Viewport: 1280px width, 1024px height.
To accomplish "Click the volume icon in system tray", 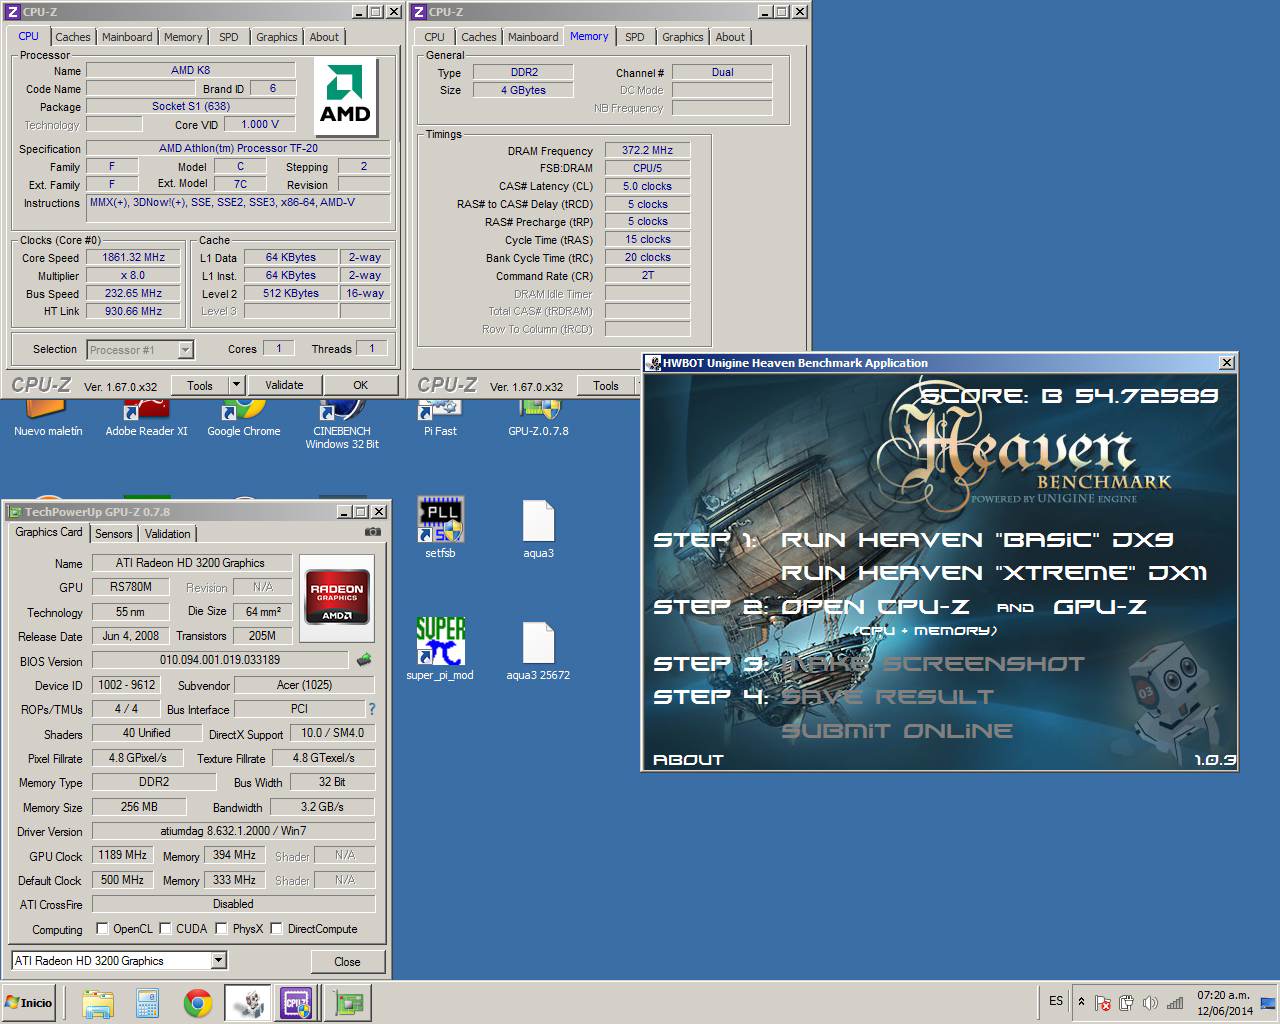I will (1150, 1003).
